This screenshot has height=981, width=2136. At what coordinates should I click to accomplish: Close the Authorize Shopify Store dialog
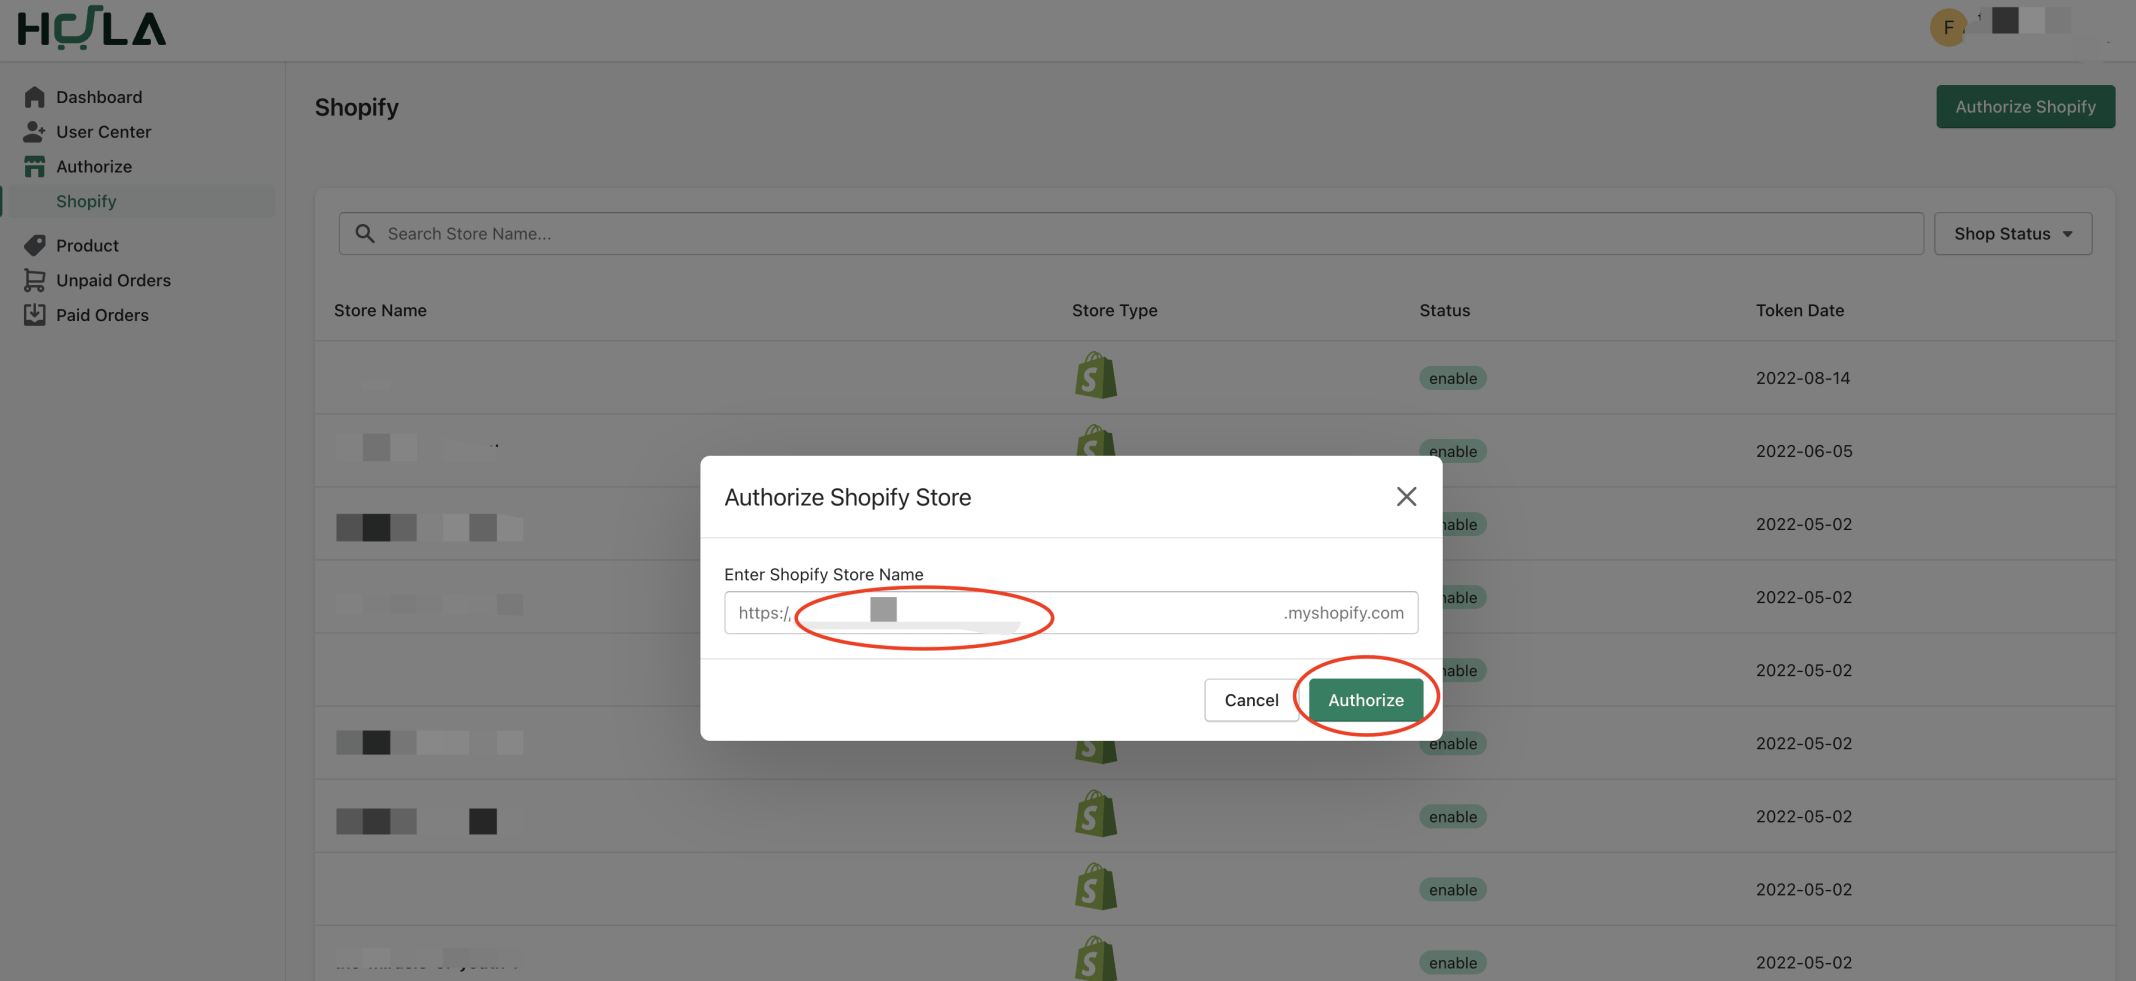1406,497
